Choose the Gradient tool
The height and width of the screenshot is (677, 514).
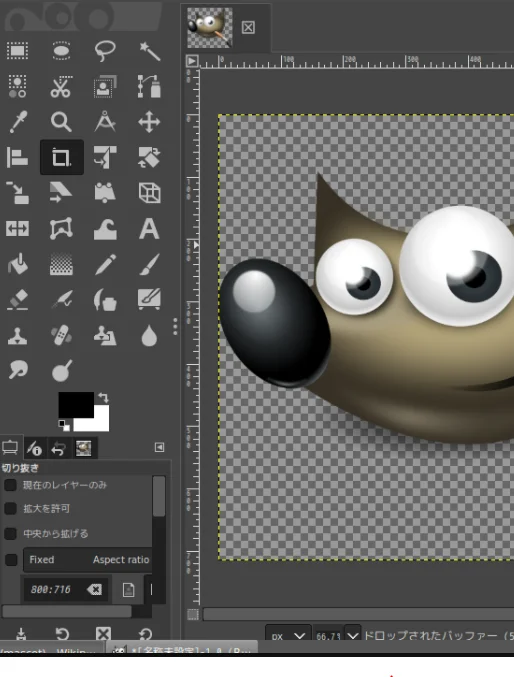pos(61,264)
